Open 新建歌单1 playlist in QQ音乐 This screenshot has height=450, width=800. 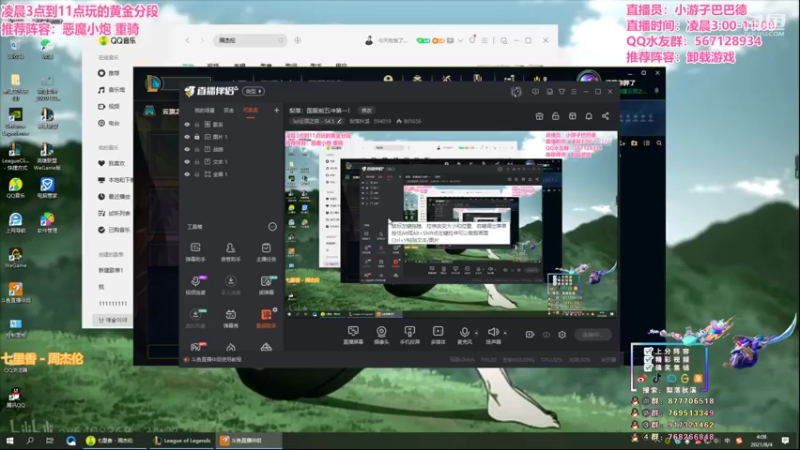click(111, 270)
